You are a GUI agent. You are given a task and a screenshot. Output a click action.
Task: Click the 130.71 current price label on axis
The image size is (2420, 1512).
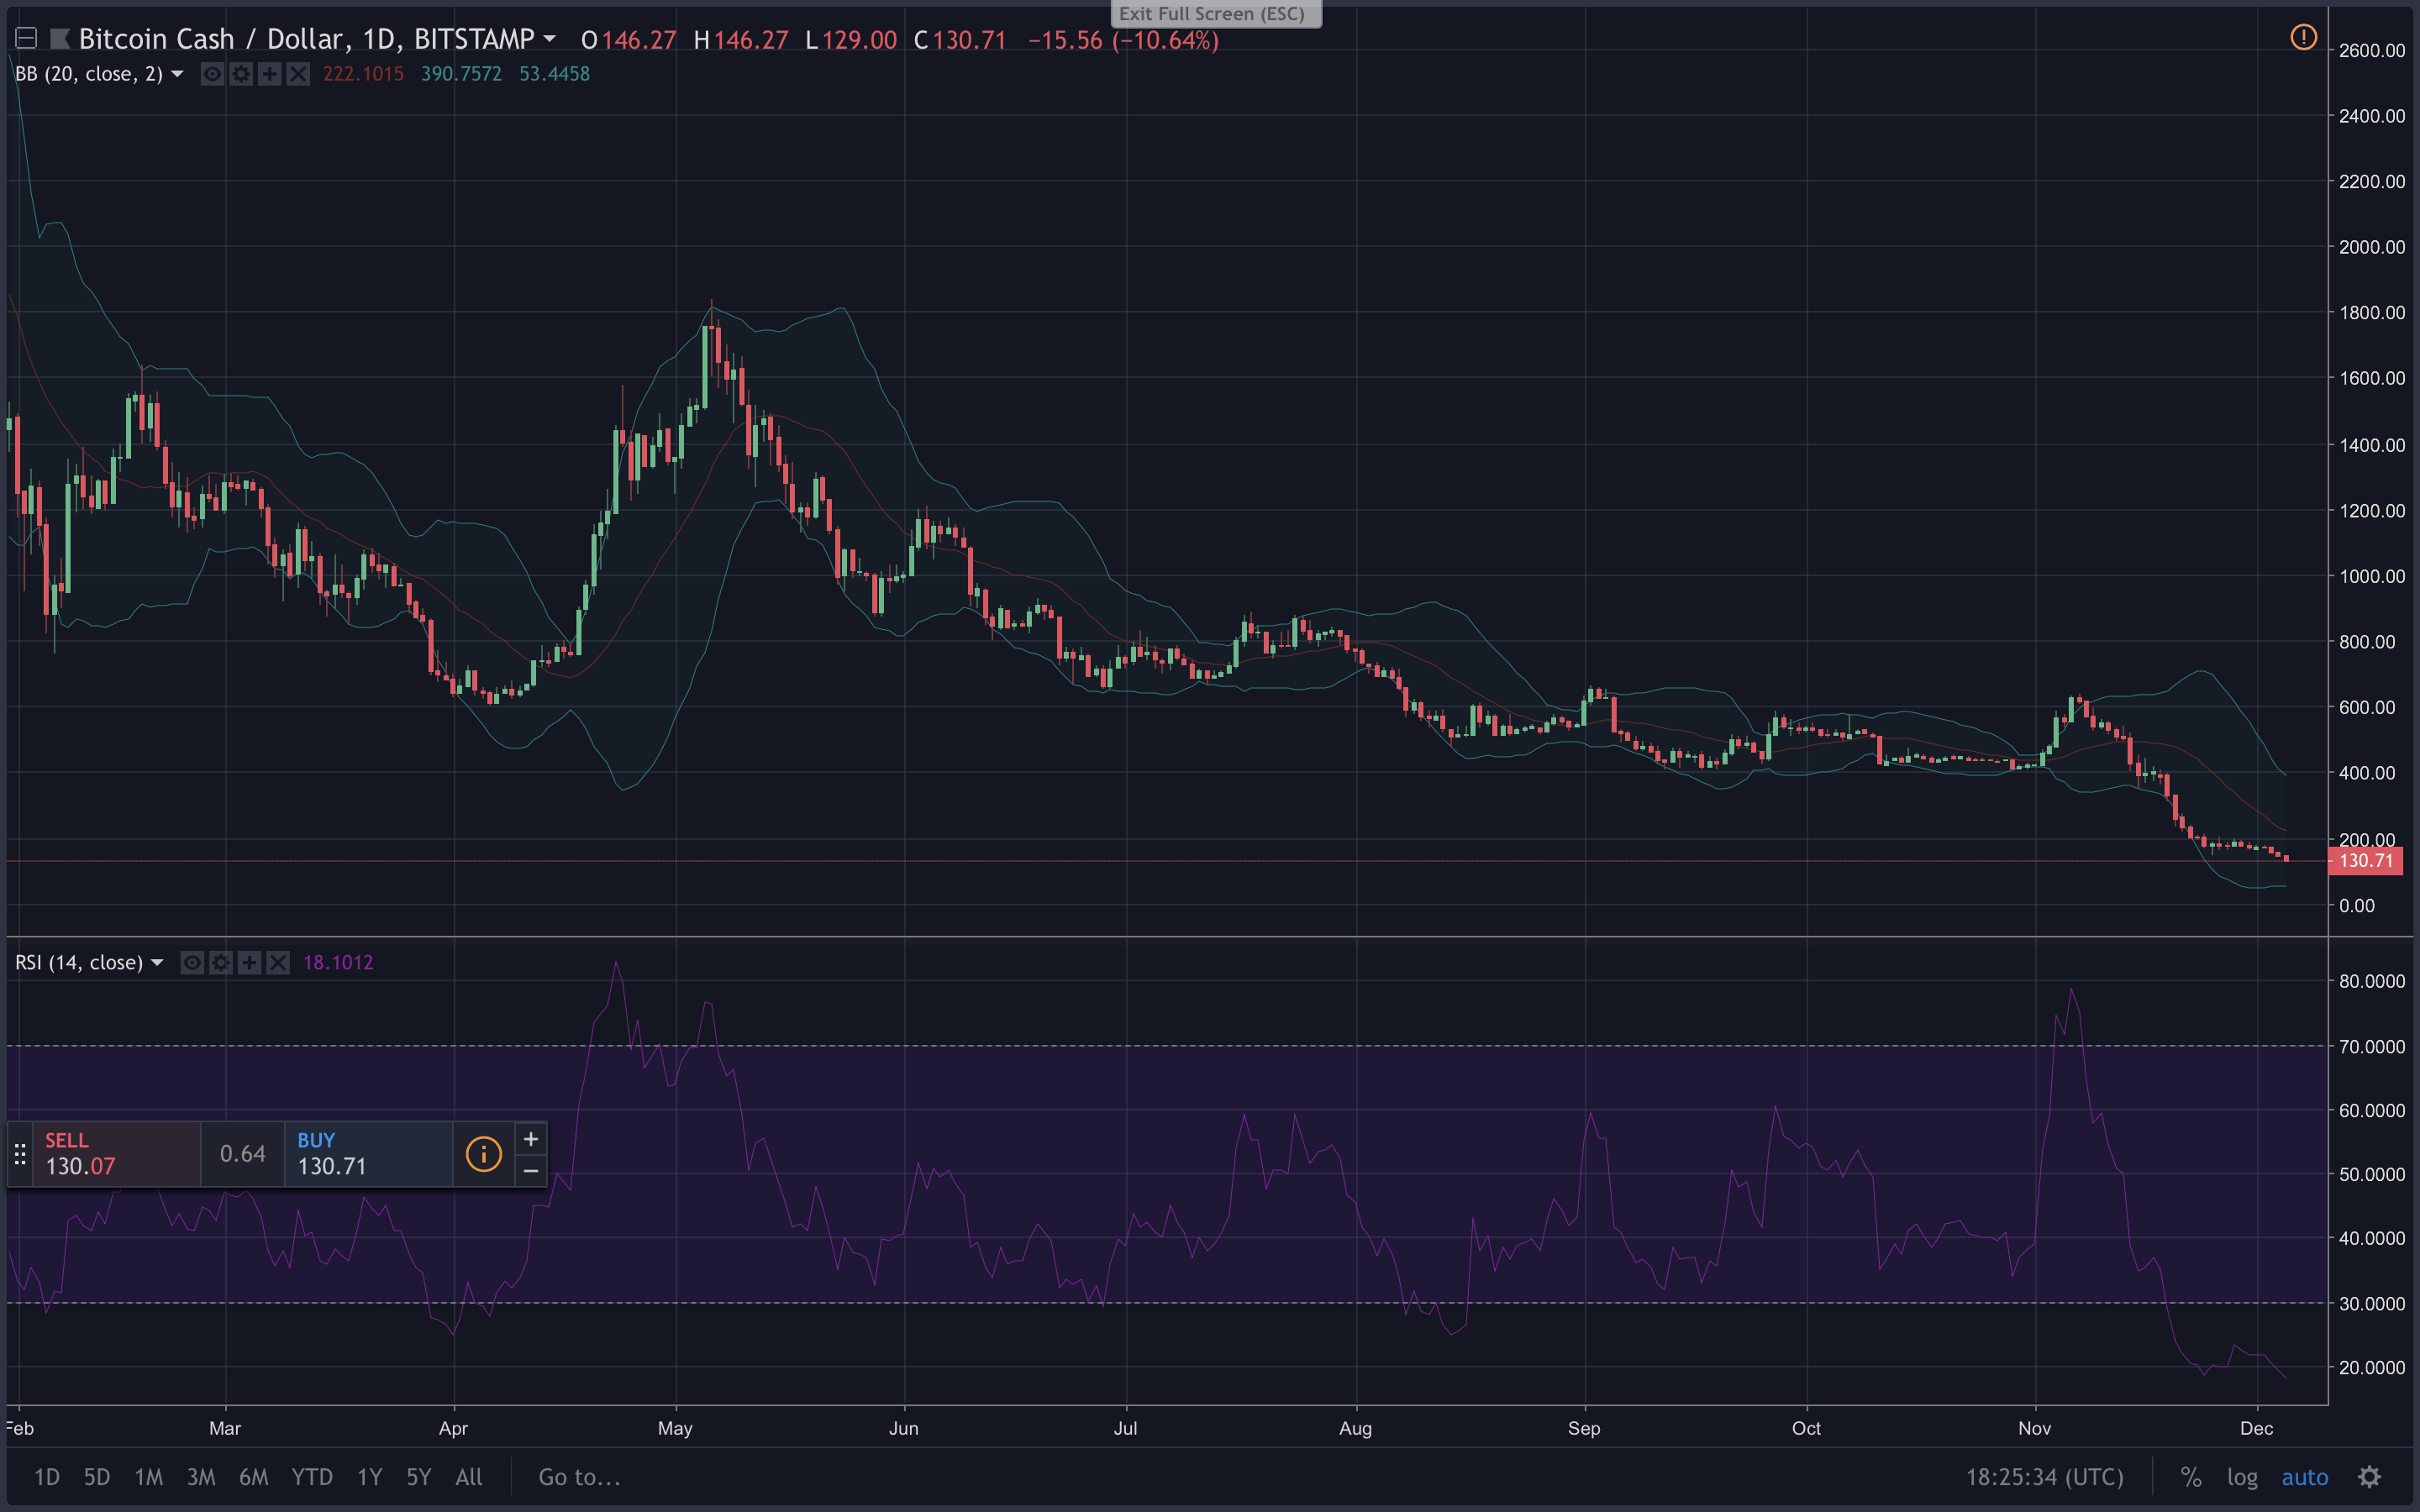tap(2365, 861)
